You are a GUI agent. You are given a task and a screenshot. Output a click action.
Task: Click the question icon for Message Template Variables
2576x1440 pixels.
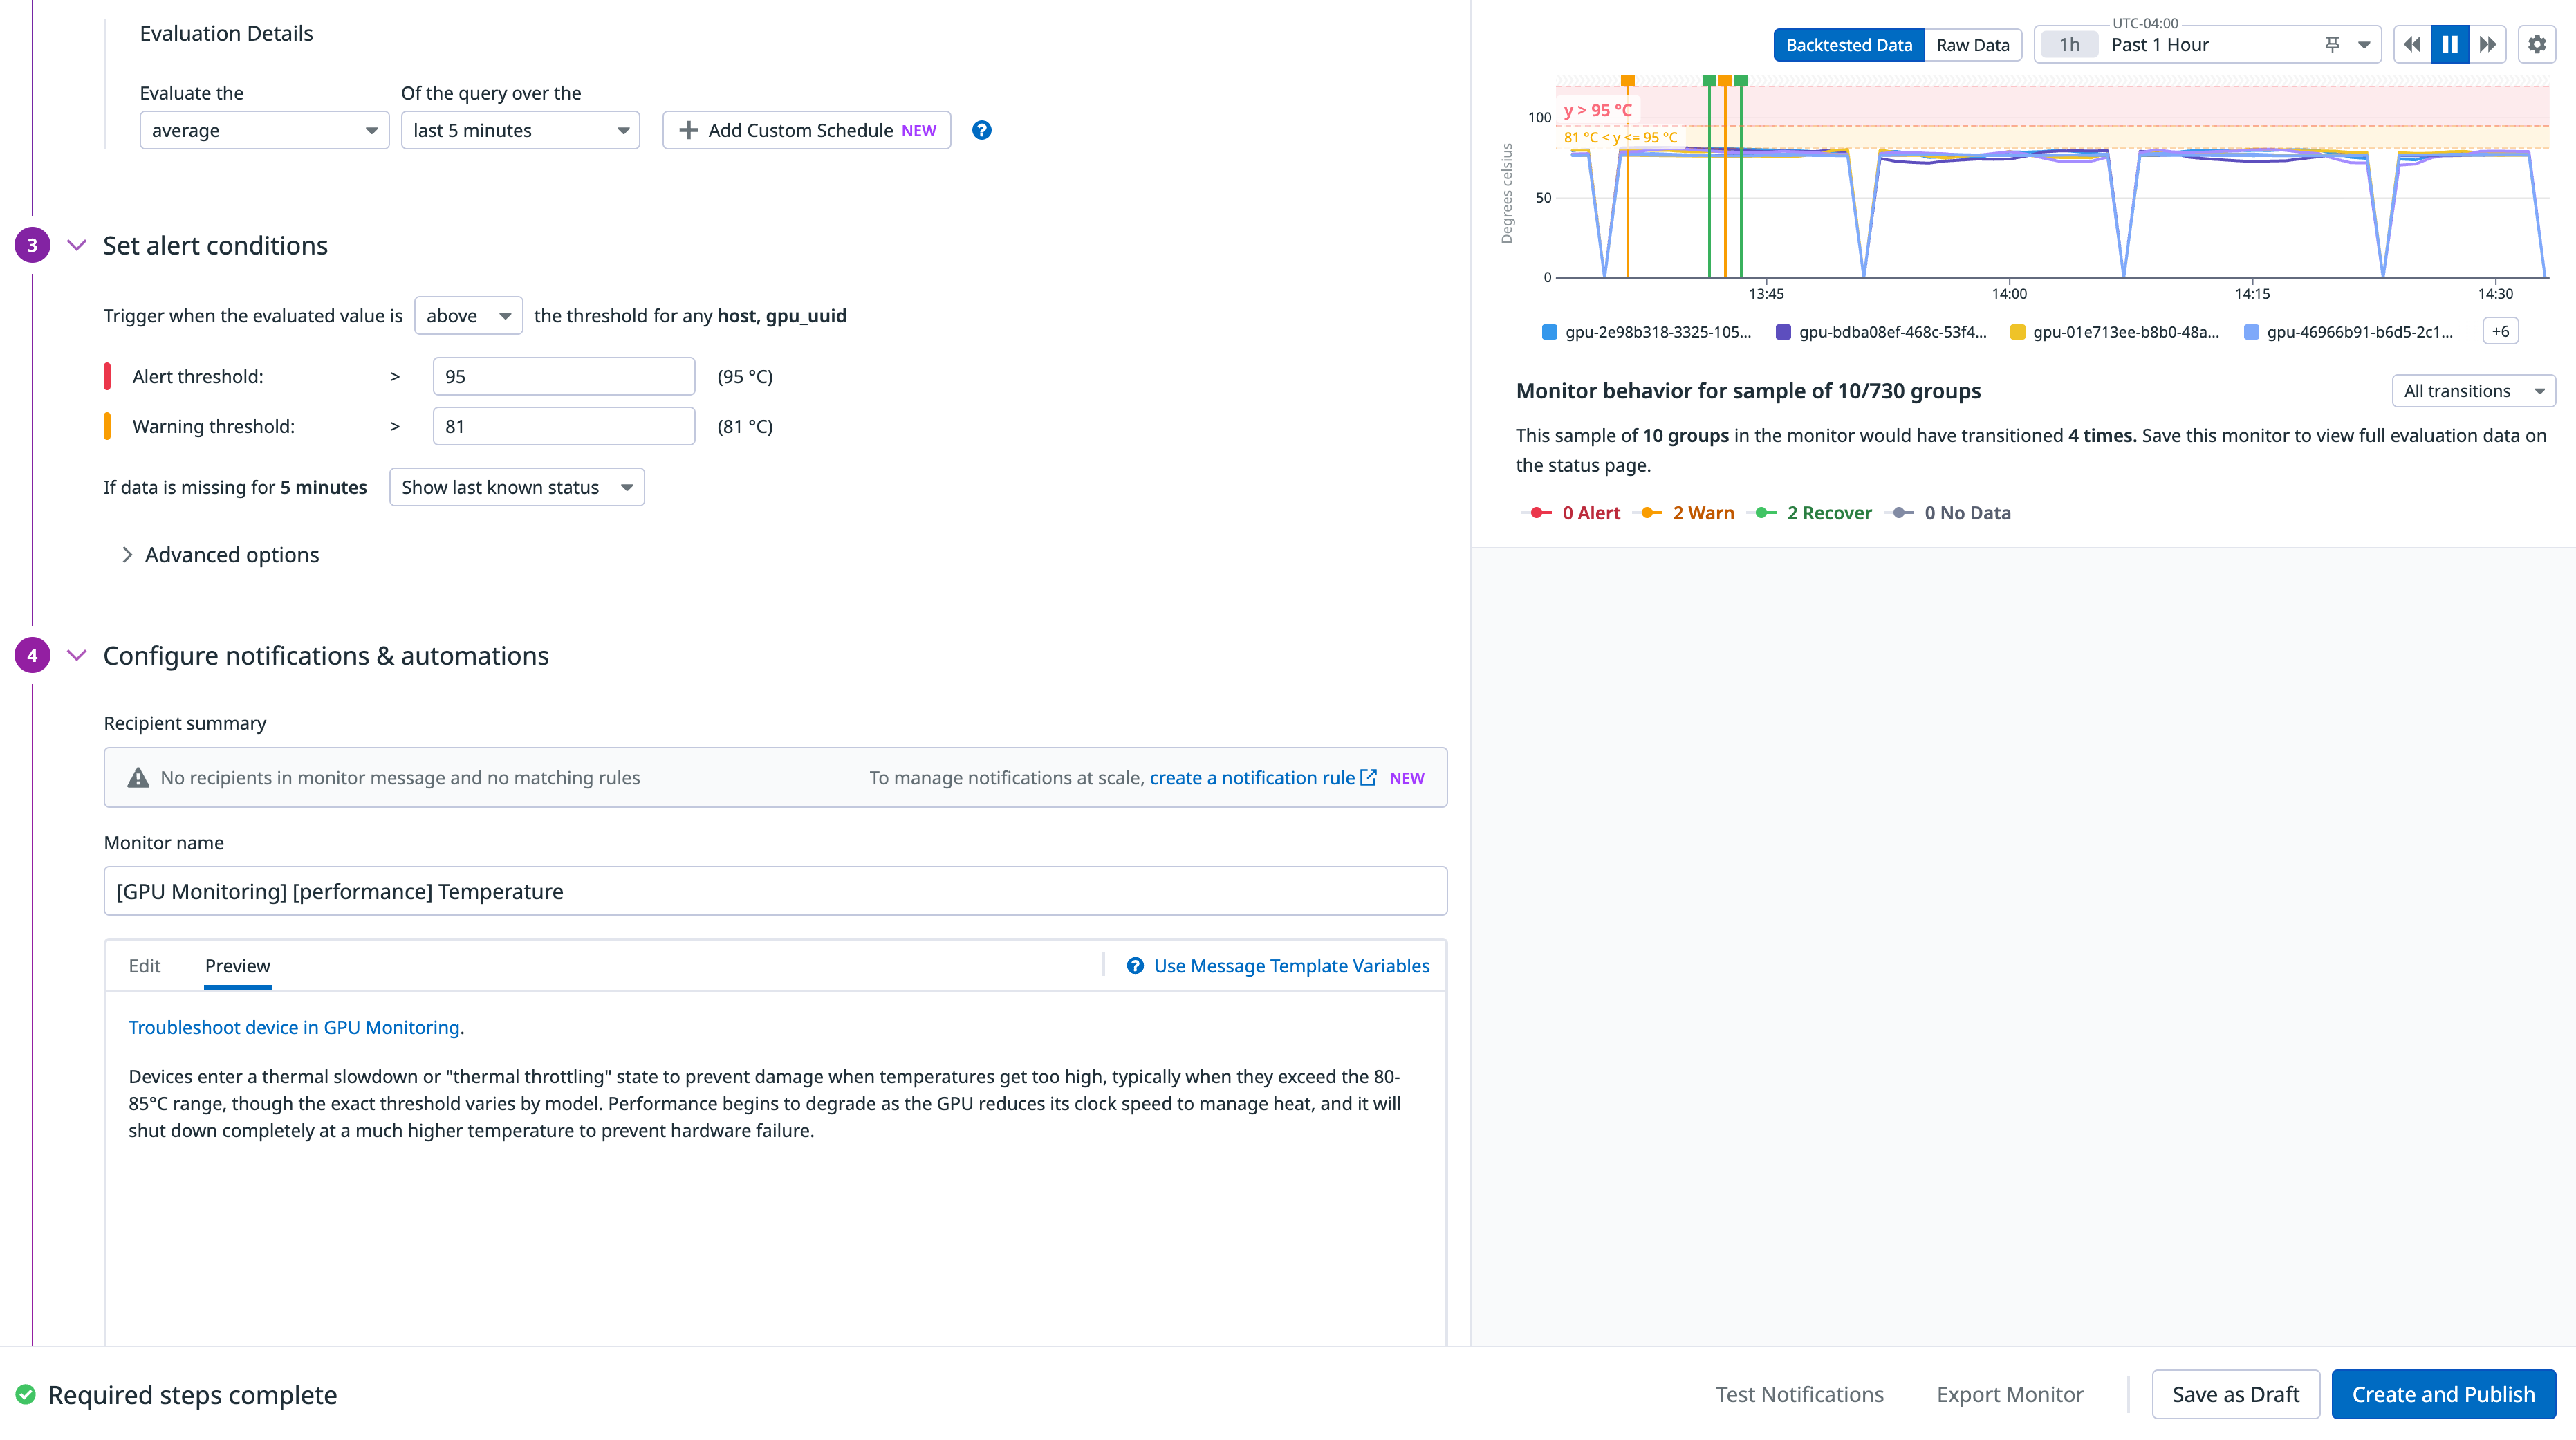coord(1135,966)
